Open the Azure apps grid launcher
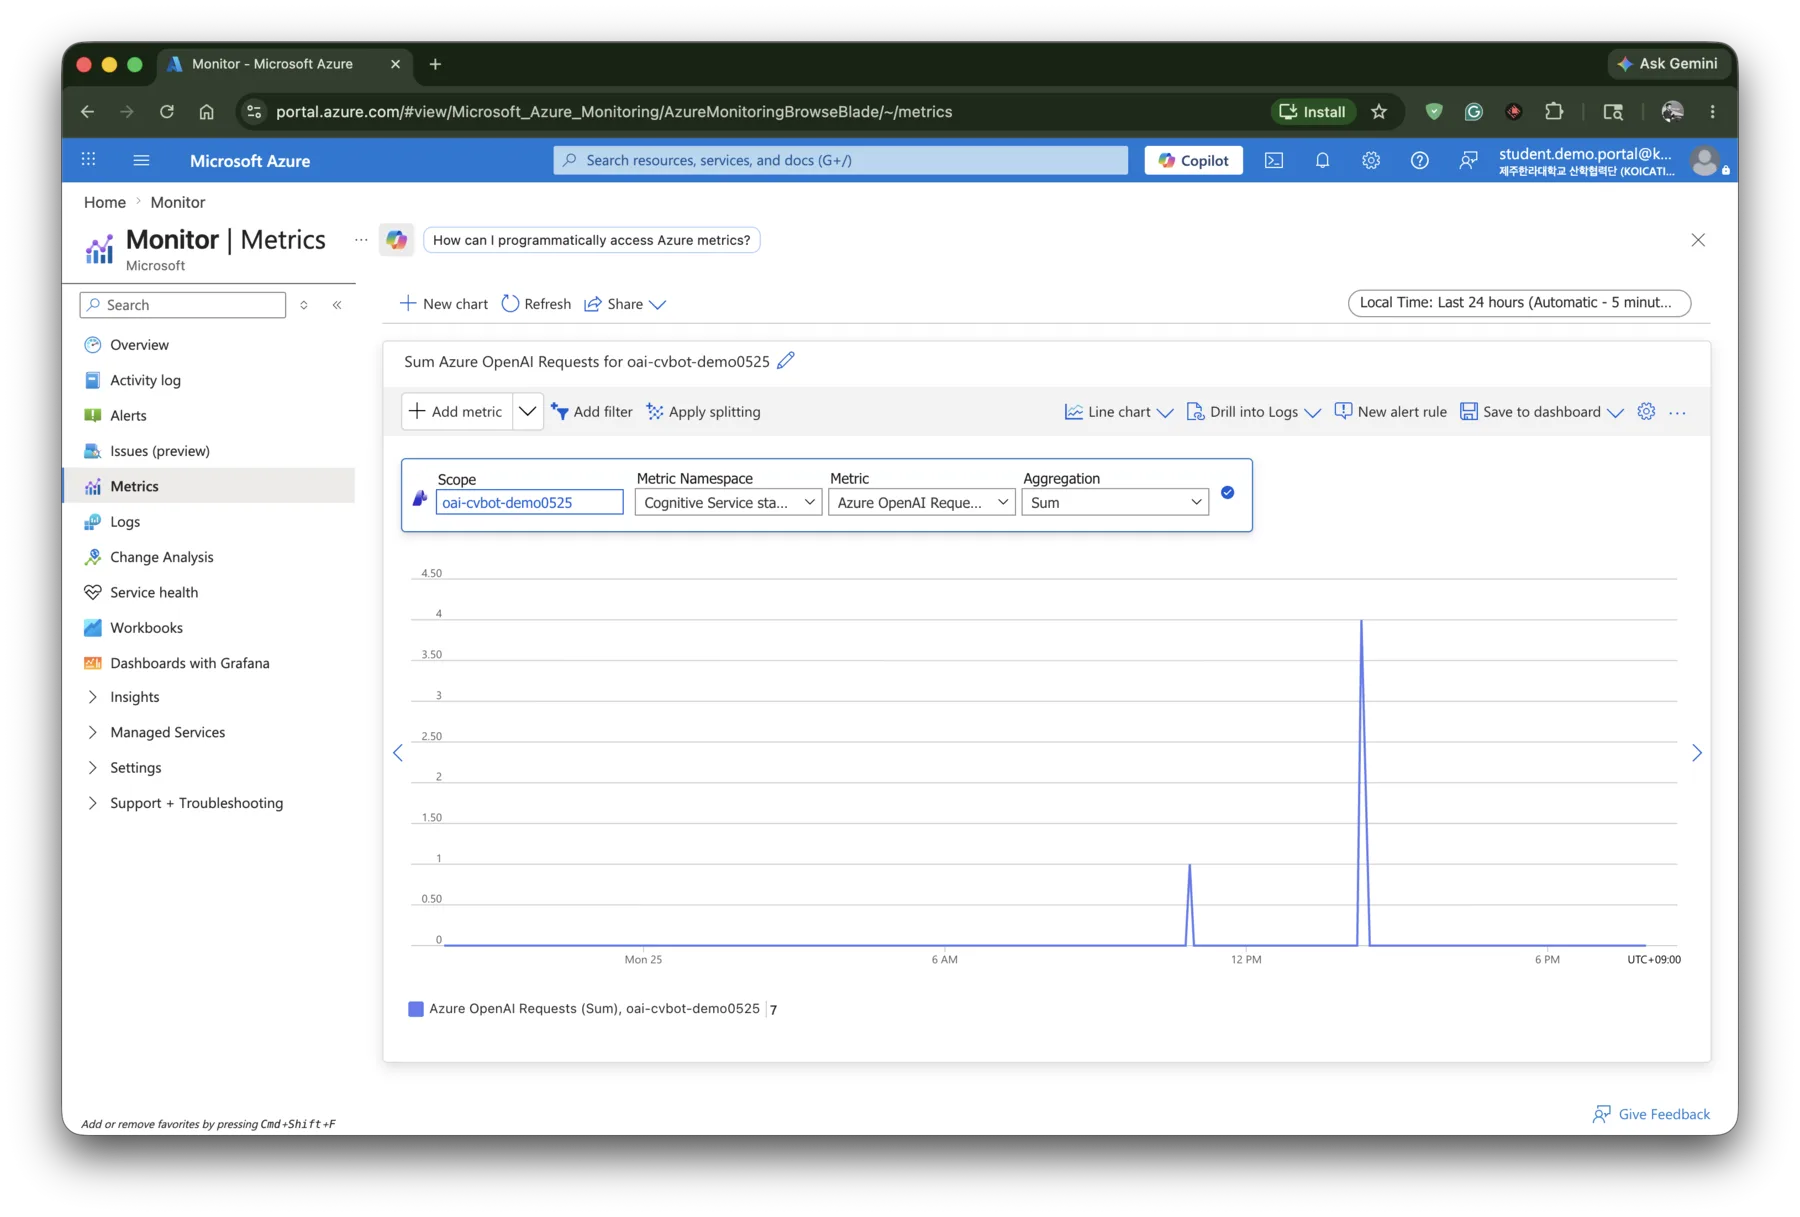 click(x=89, y=160)
